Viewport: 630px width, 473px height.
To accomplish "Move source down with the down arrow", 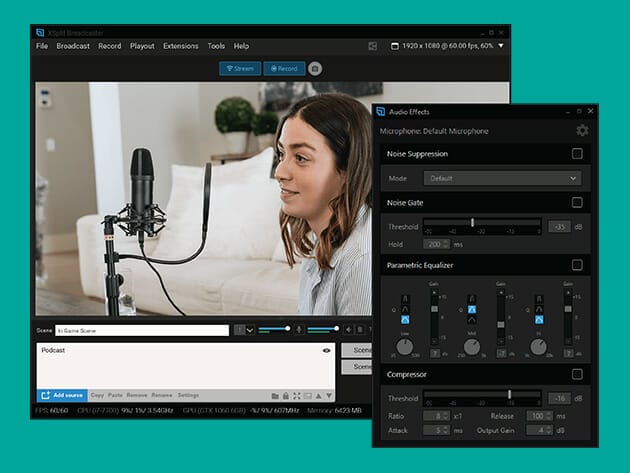I will coord(330,396).
